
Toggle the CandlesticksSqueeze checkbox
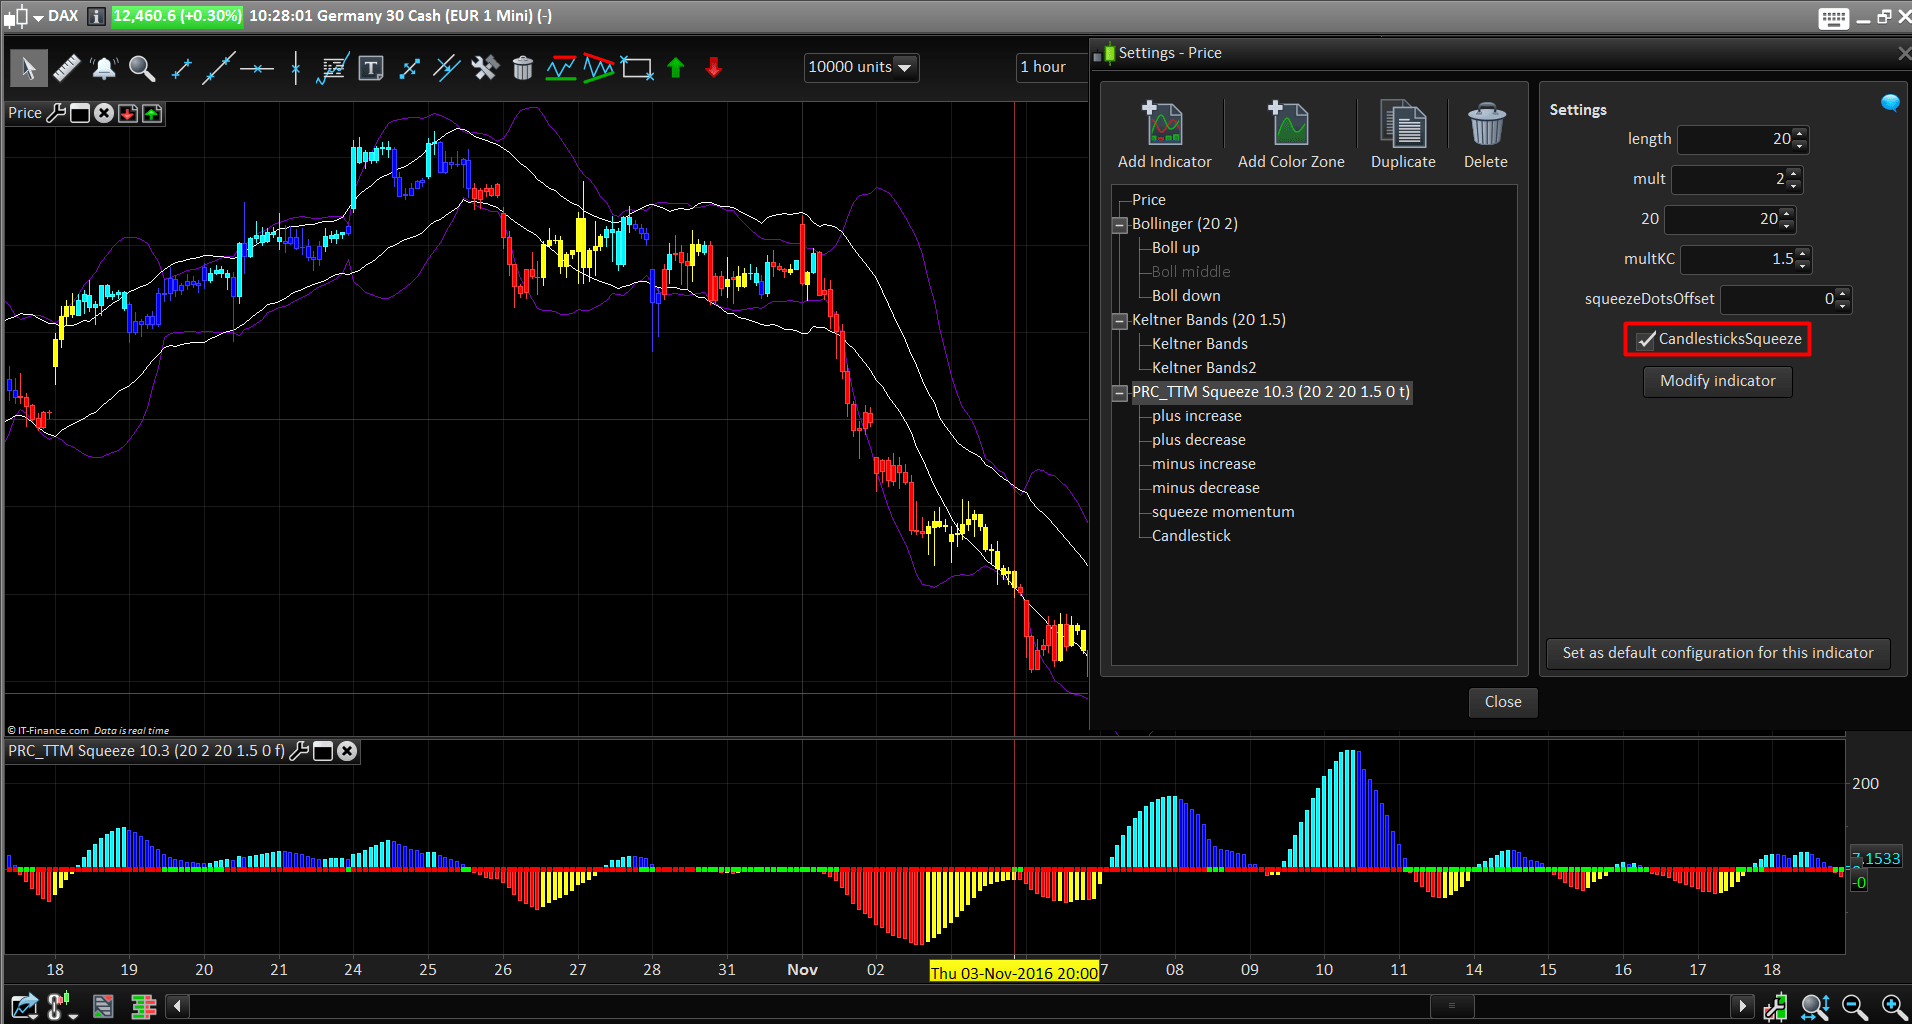[x=1646, y=340]
